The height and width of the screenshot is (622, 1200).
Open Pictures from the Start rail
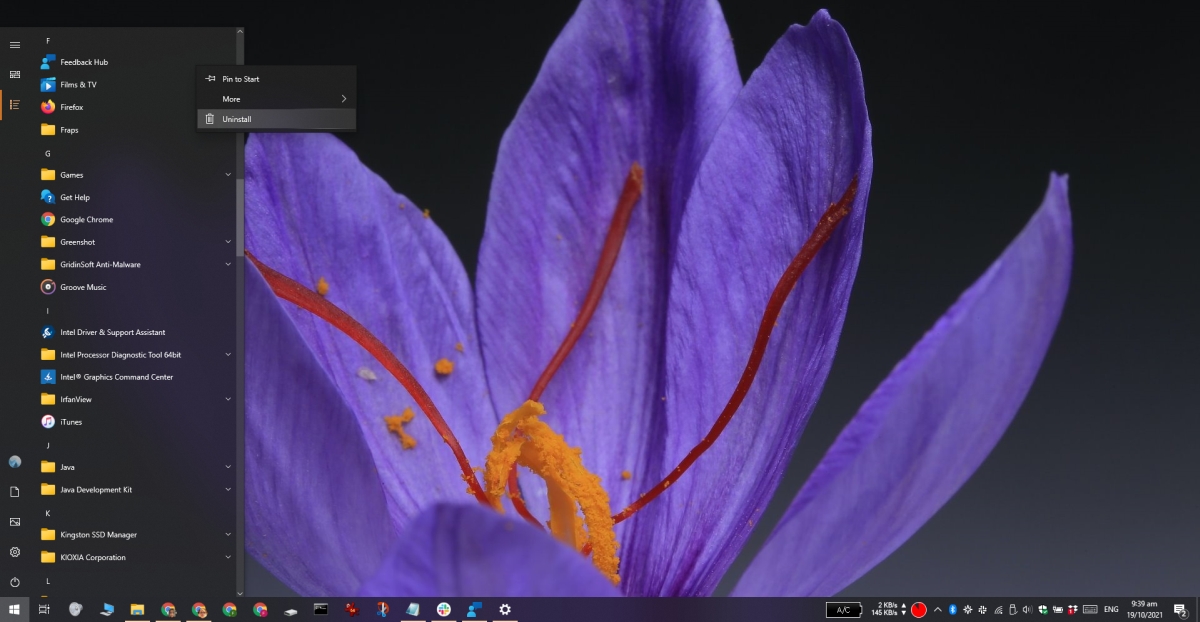pos(15,522)
